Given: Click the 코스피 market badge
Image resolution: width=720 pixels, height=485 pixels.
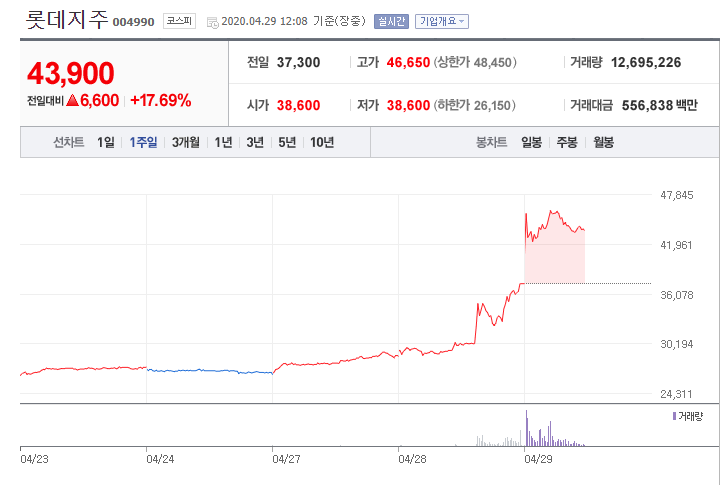Looking at the screenshot, I should tap(179, 21).
